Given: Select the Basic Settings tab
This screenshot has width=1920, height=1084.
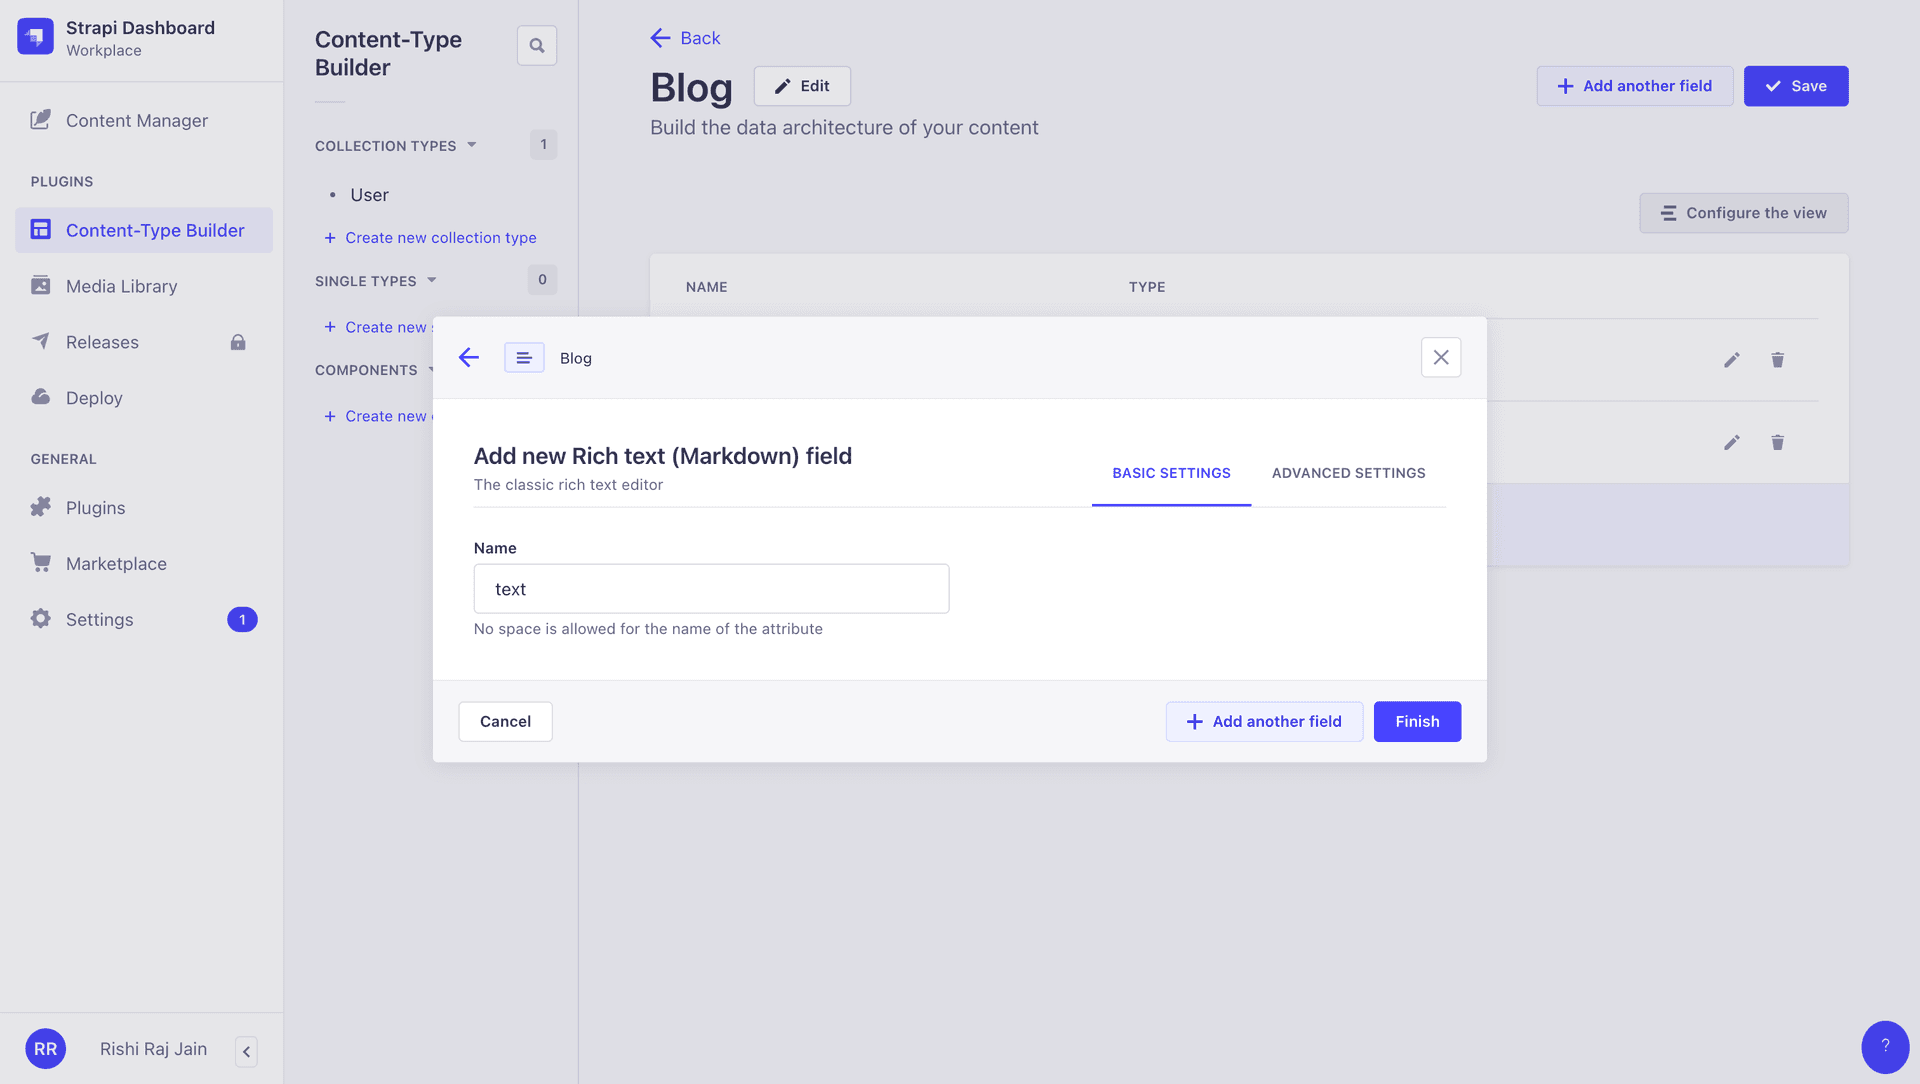Looking at the screenshot, I should [1171, 473].
